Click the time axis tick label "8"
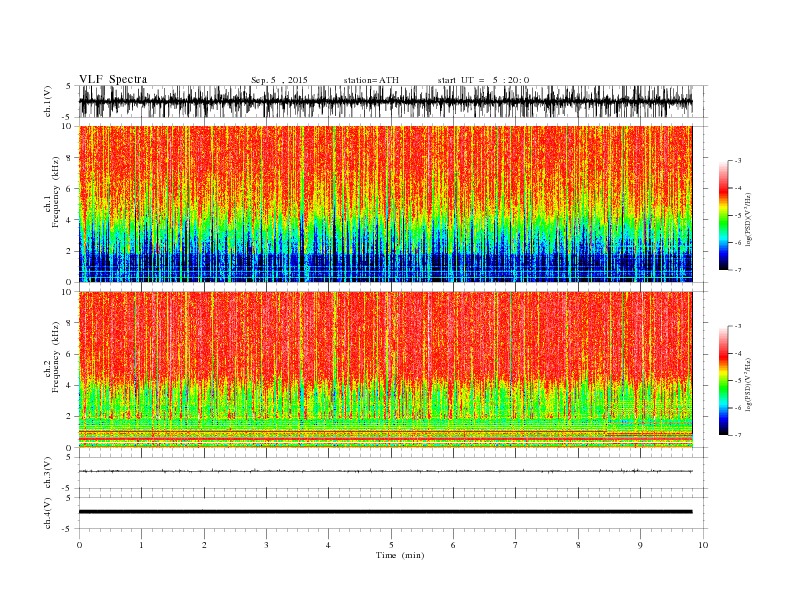 point(578,545)
